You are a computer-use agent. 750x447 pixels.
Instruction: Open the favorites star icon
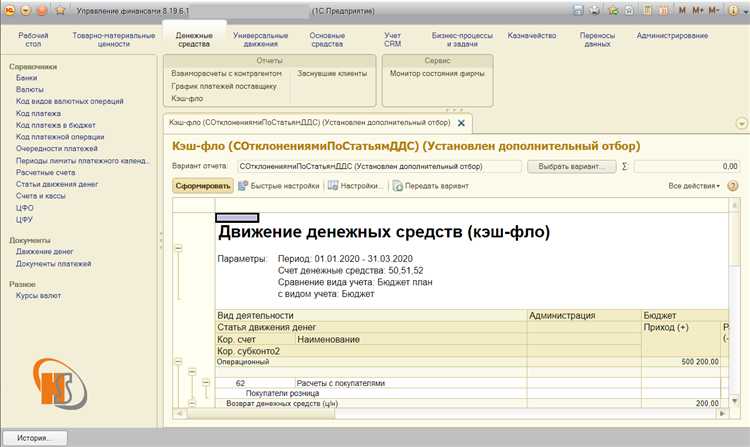click(x=60, y=11)
